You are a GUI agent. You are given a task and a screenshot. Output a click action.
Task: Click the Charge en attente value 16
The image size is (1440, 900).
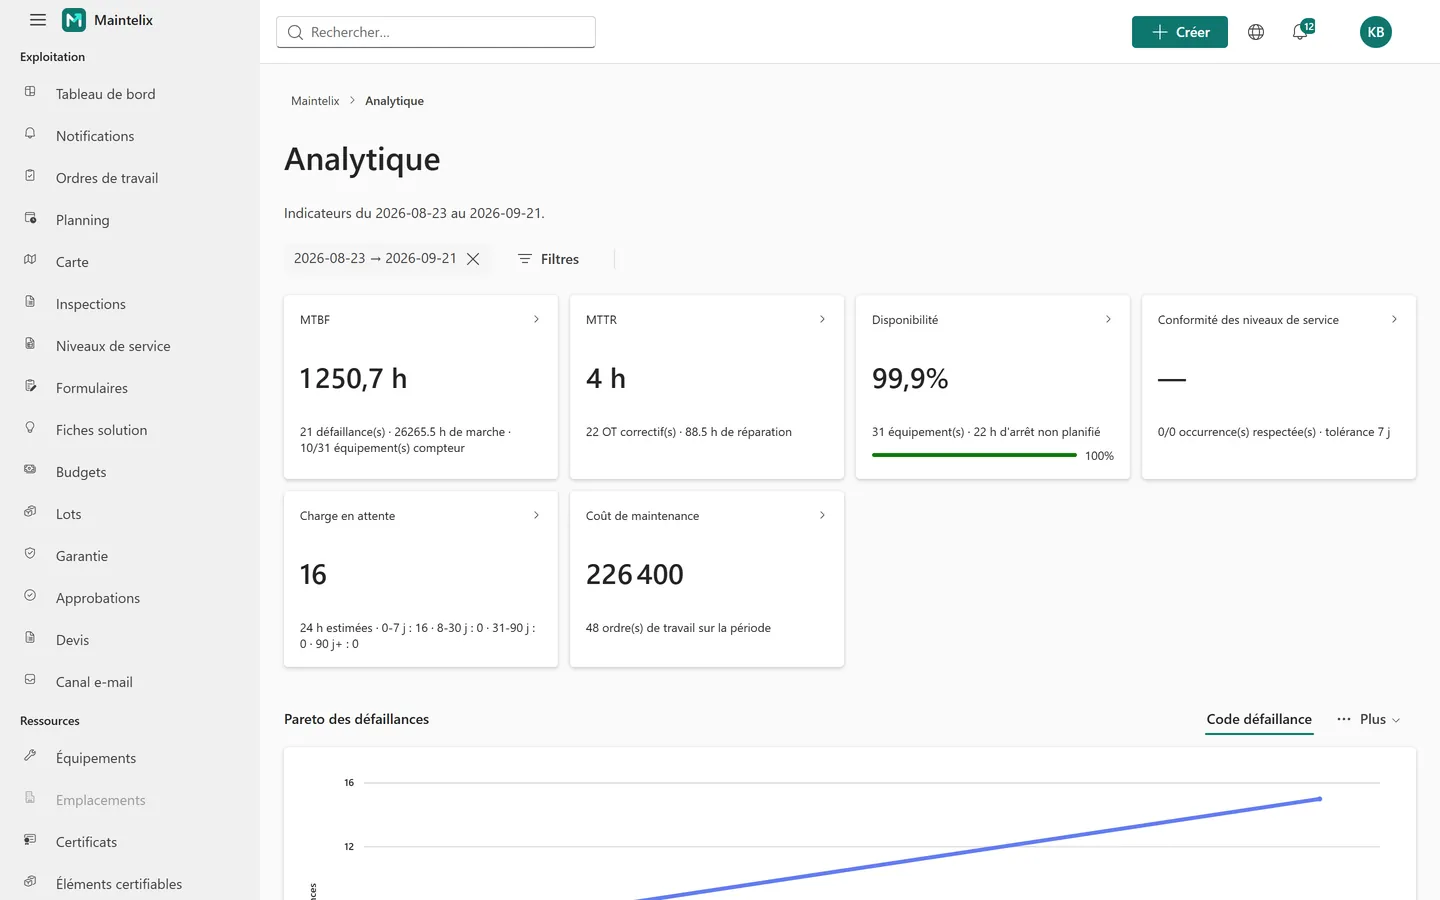[x=313, y=575]
